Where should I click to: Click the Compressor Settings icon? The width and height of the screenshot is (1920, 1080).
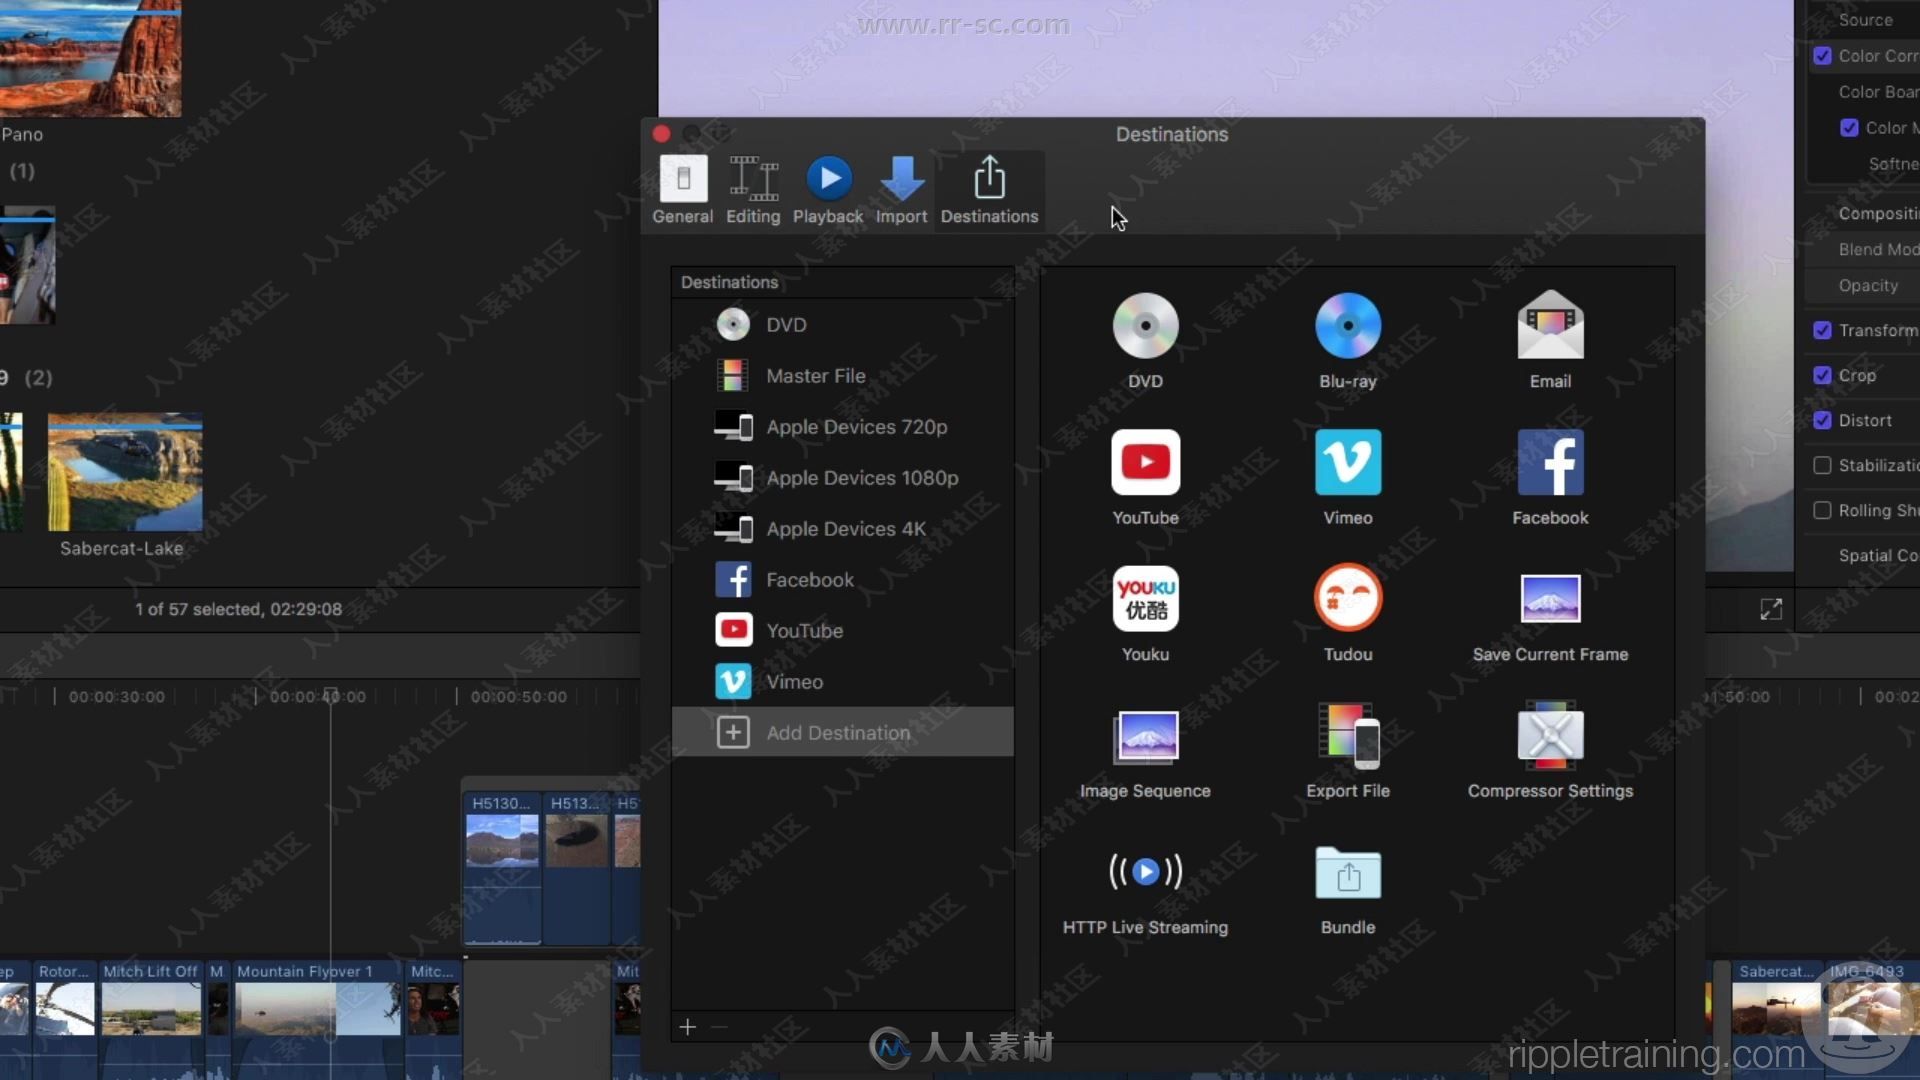pos(1550,736)
